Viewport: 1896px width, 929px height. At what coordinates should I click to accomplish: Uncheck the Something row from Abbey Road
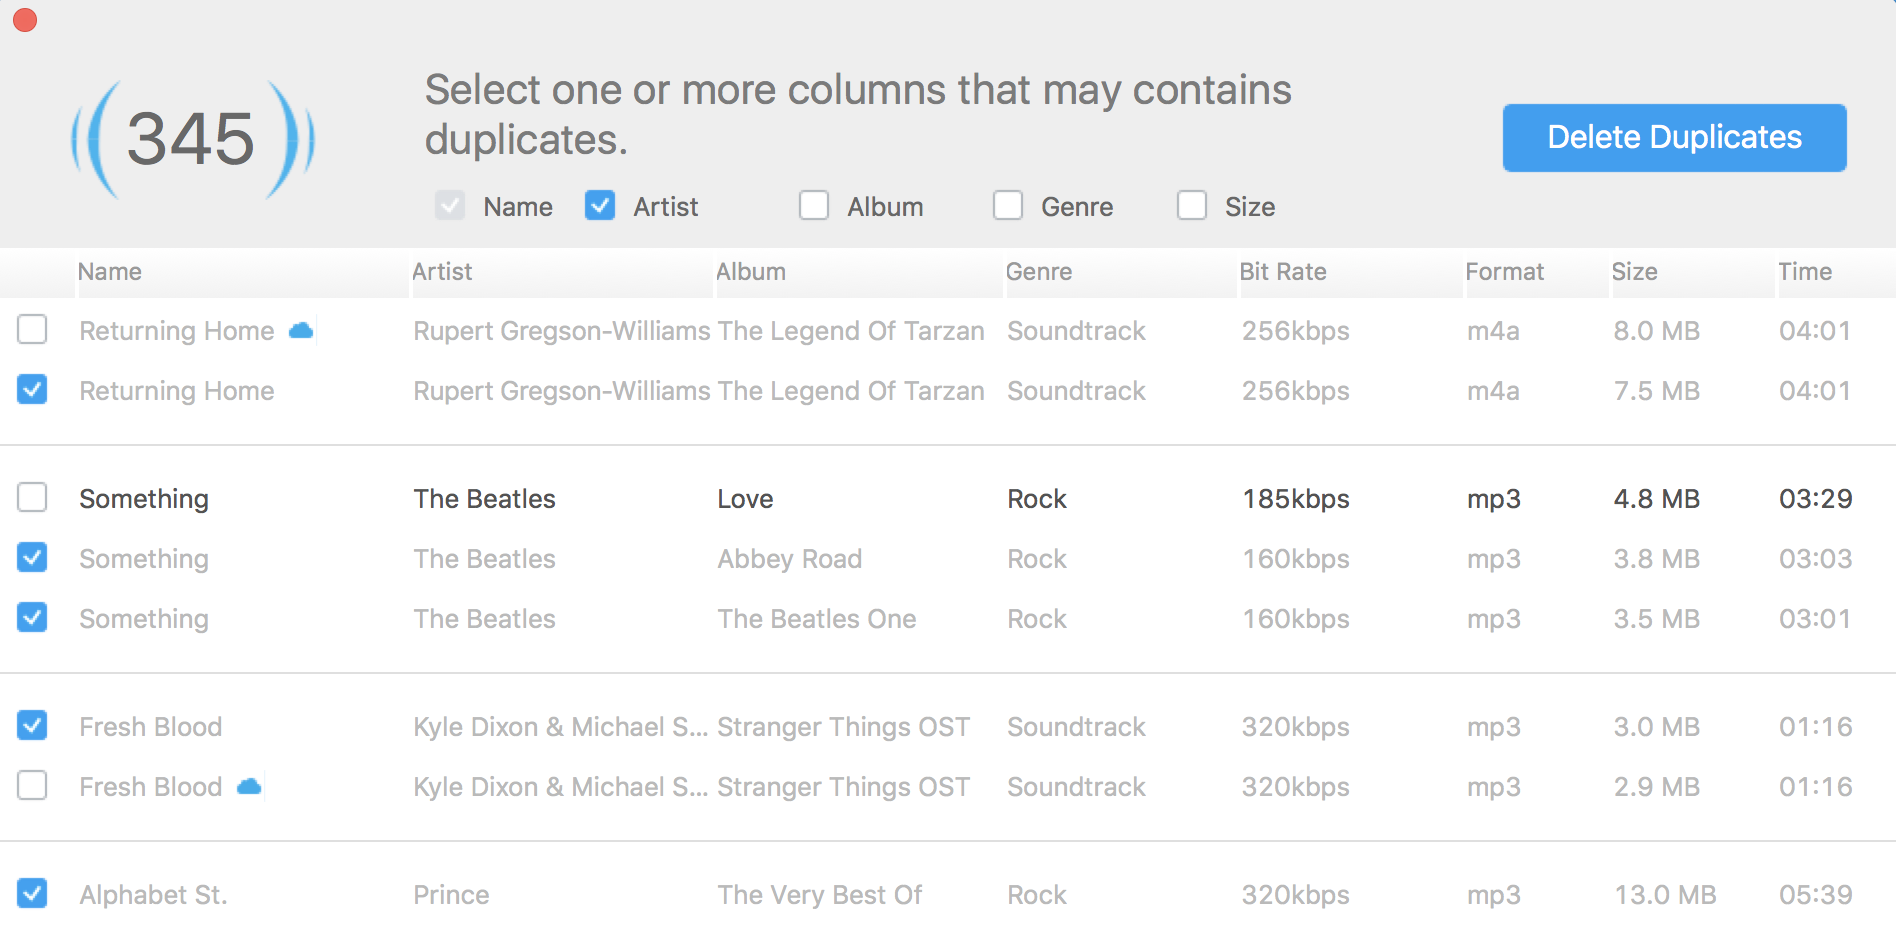(32, 557)
